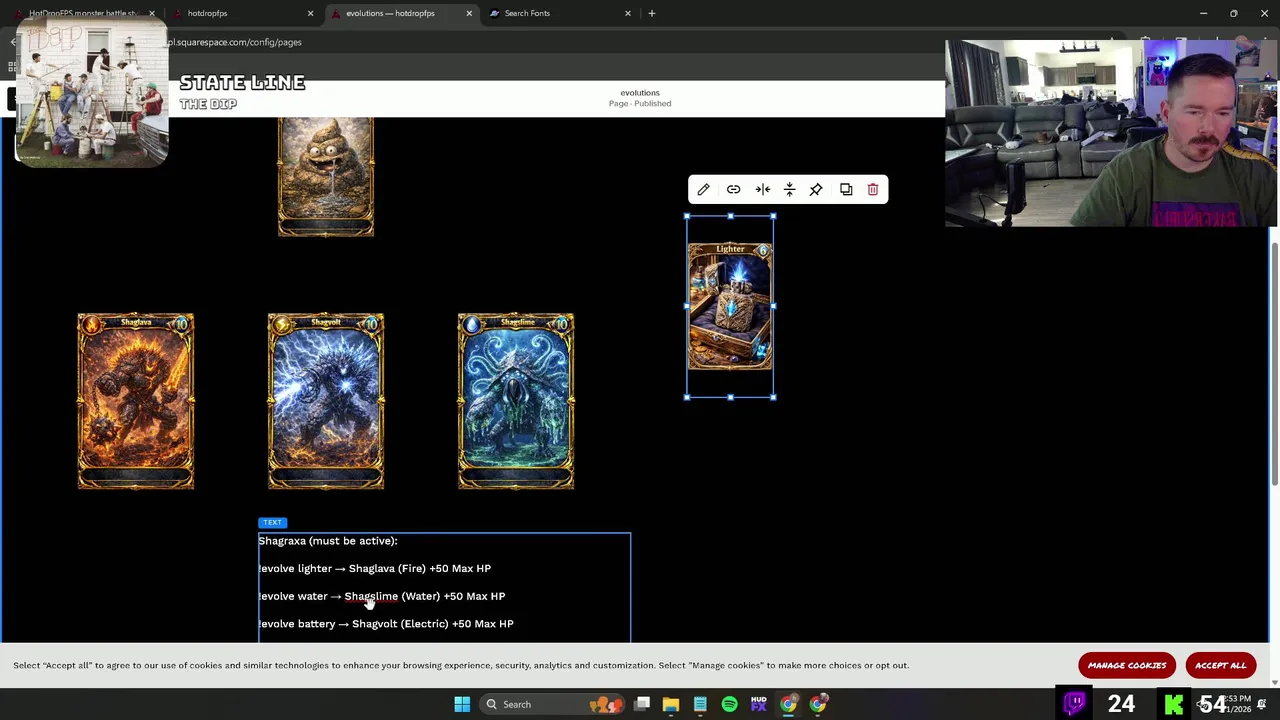This screenshot has height=720, width=1280.
Task: Open the HUD FX app on taskbar
Action: point(759,704)
